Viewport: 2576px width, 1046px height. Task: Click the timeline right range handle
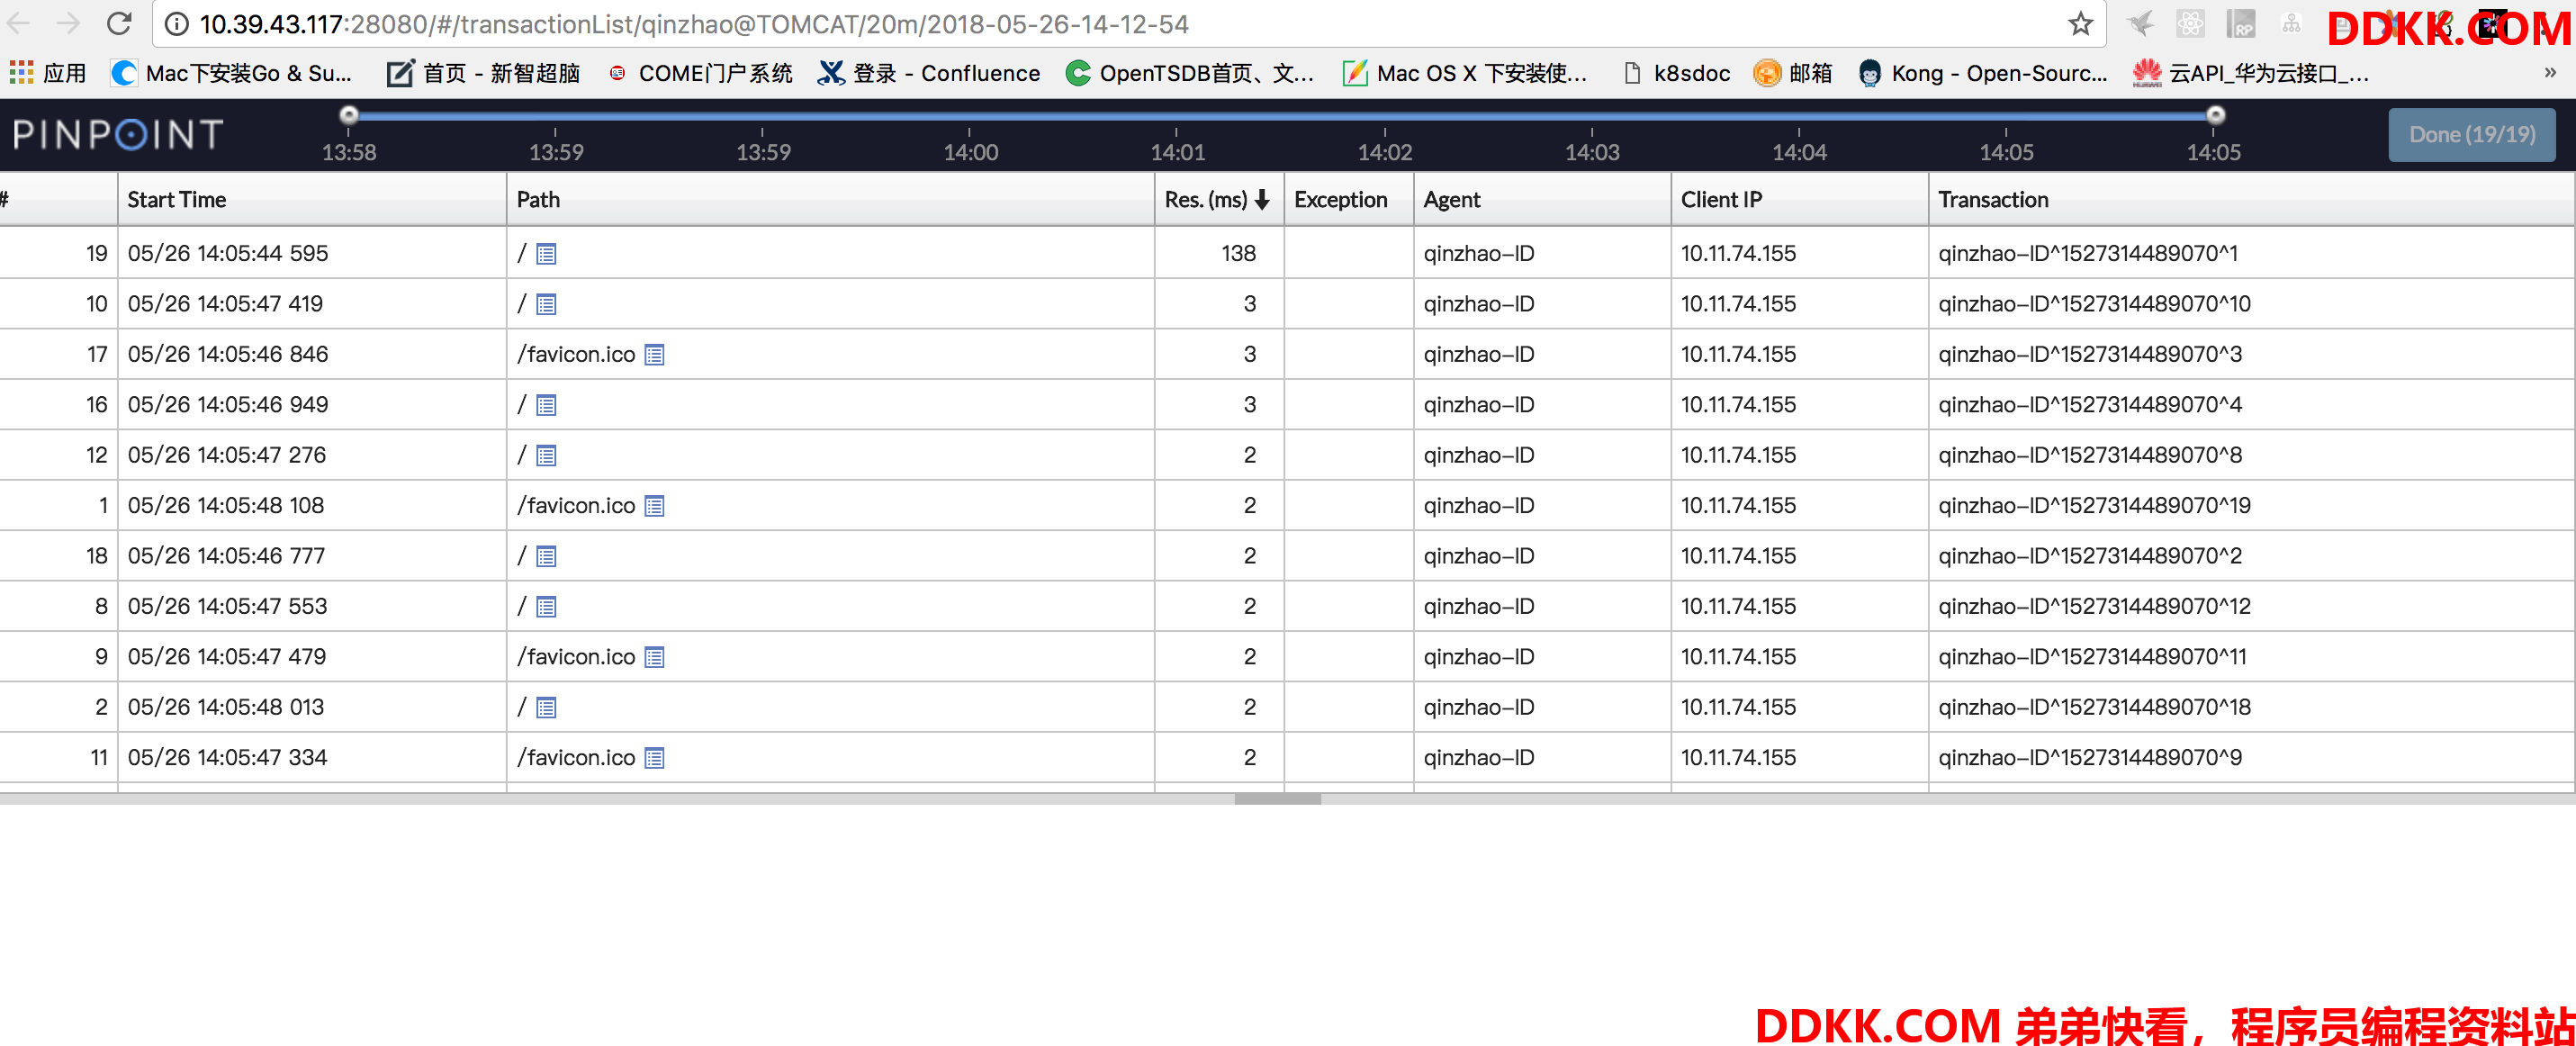2215,114
